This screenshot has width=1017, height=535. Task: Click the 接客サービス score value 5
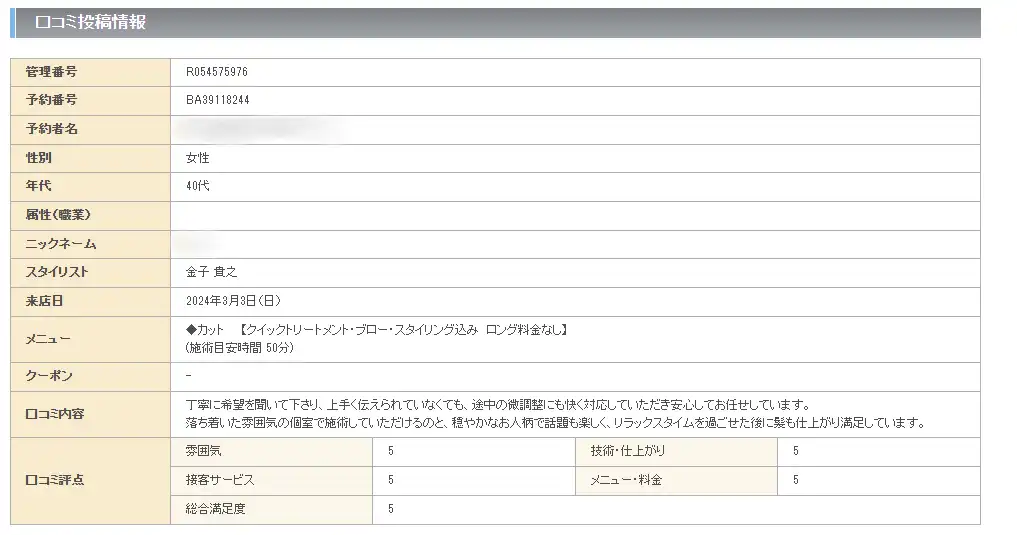[x=390, y=481]
